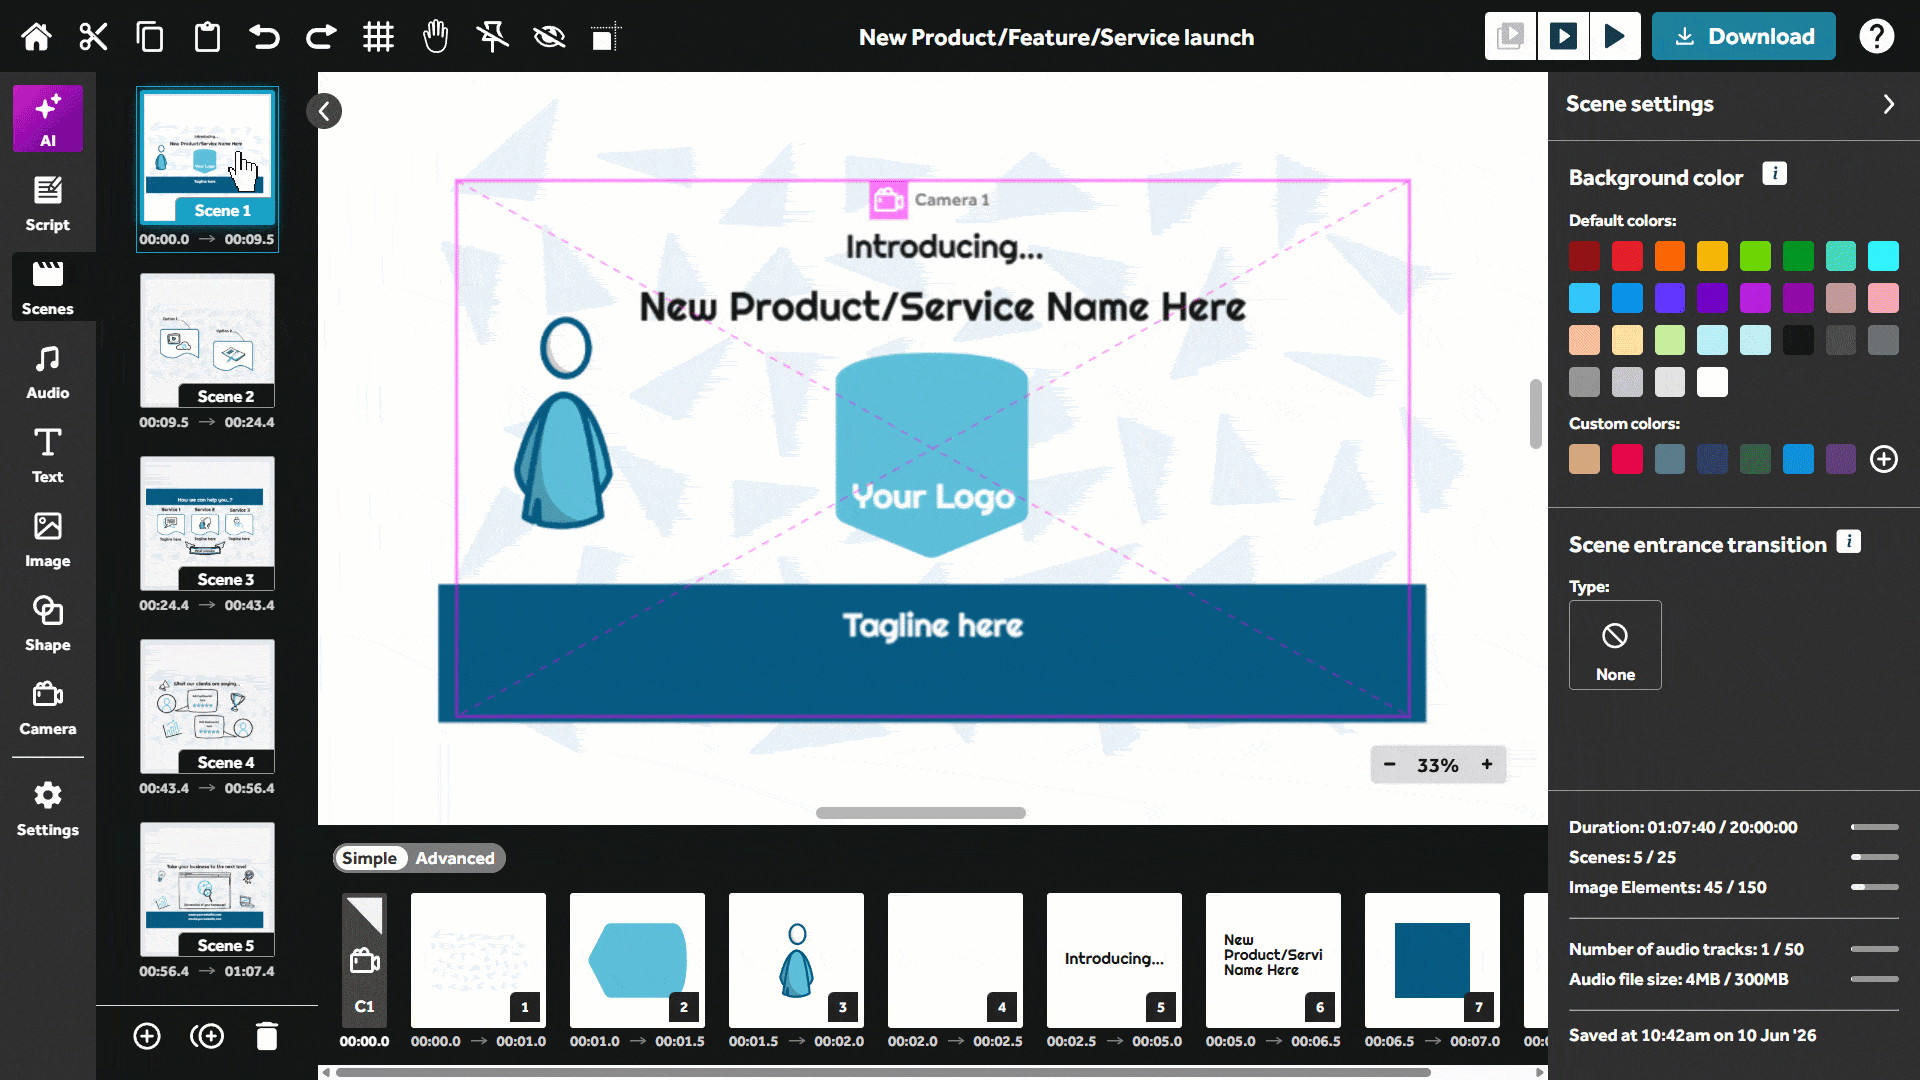Show Scene entrance transition info icon
This screenshot has height=1080, width=1920.
[x=1848, y=541]
